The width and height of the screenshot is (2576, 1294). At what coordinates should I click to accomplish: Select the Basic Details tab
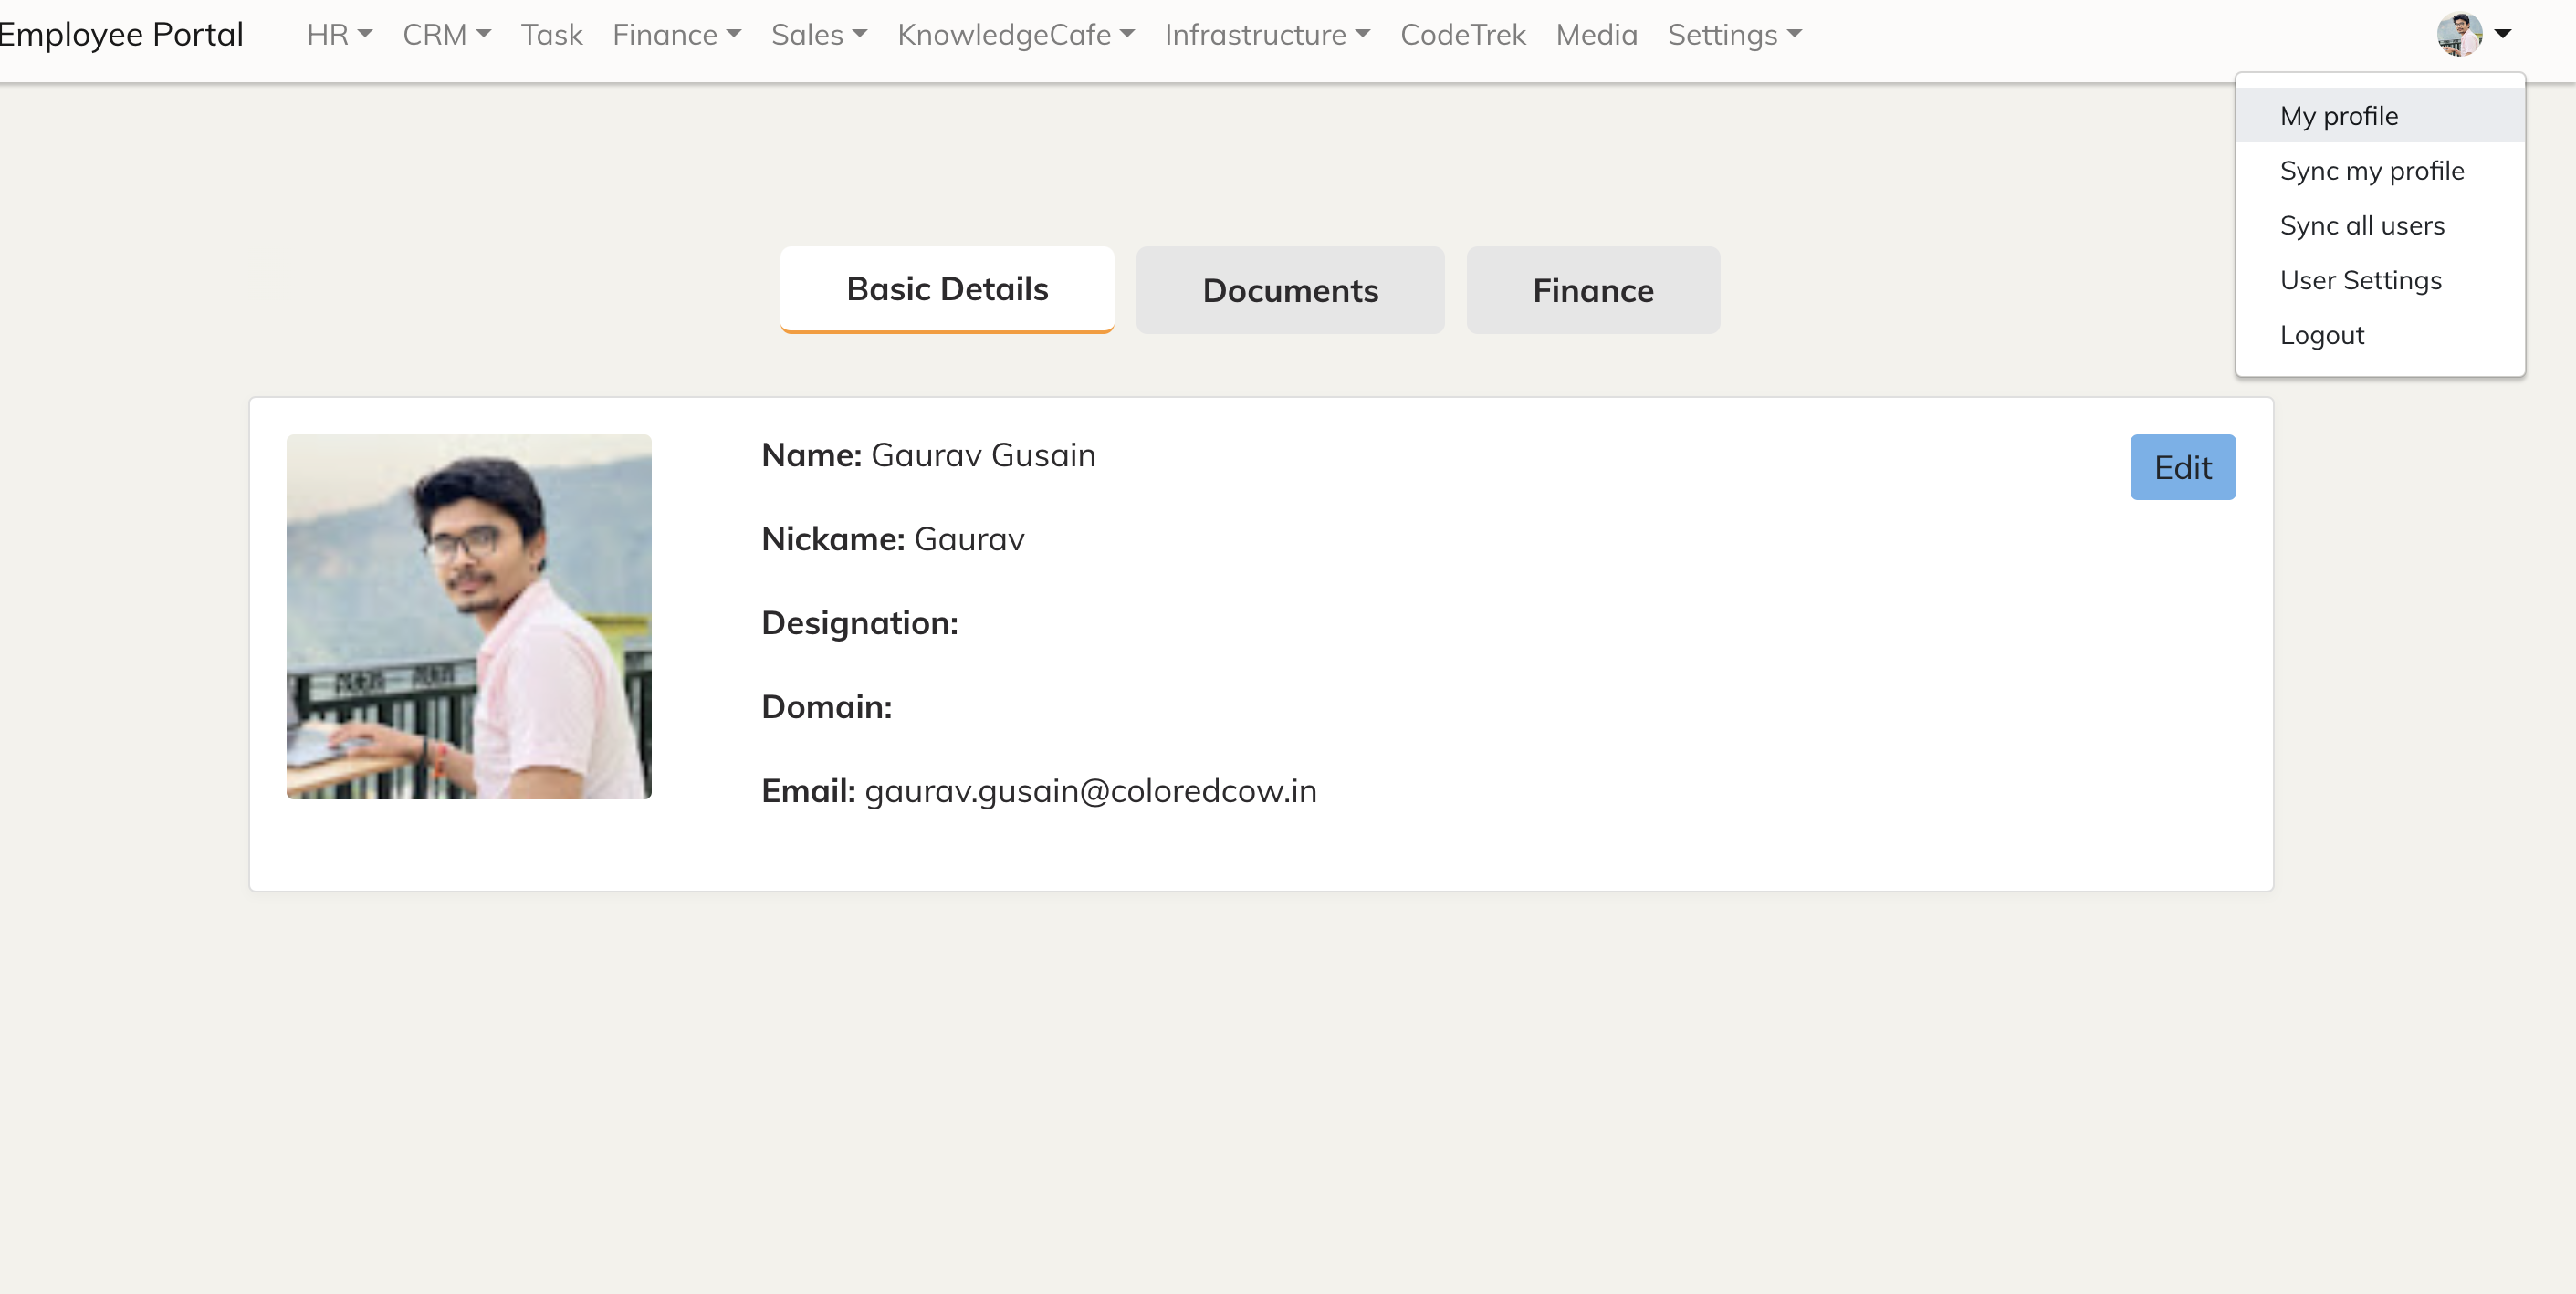pos(947,289)
